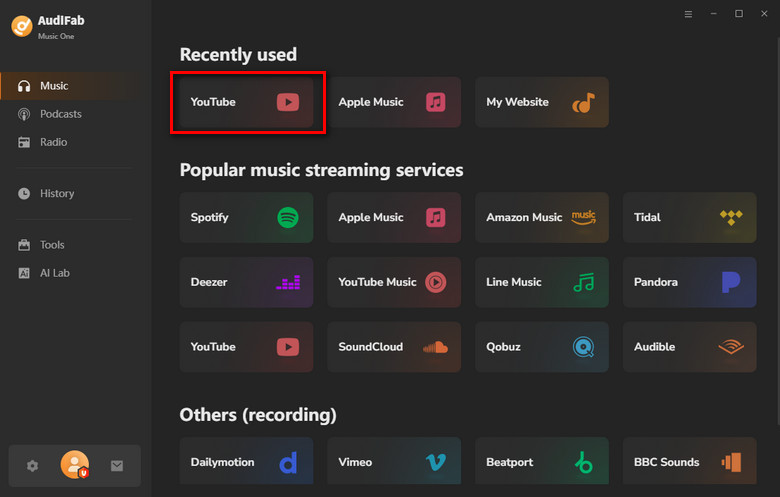Click the settings gear icon
Image resolution: width=780 pixels, height=497 pixels.
32,466
